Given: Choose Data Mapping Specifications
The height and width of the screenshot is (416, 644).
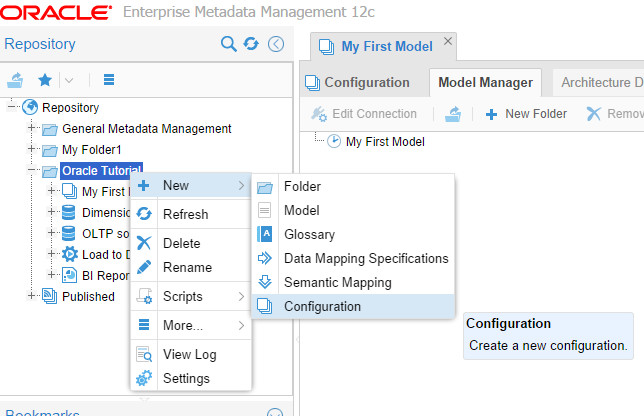Looking at the screenshot, I should (353, 258).
